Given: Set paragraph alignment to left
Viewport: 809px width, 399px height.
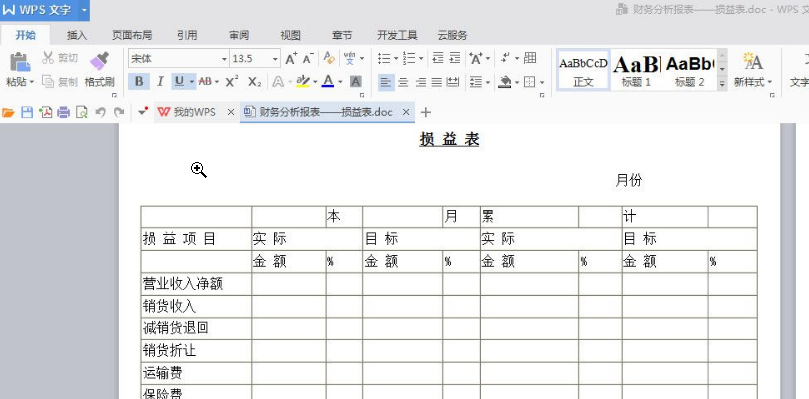Looking at the screenshot, I should tap(386, 82).
